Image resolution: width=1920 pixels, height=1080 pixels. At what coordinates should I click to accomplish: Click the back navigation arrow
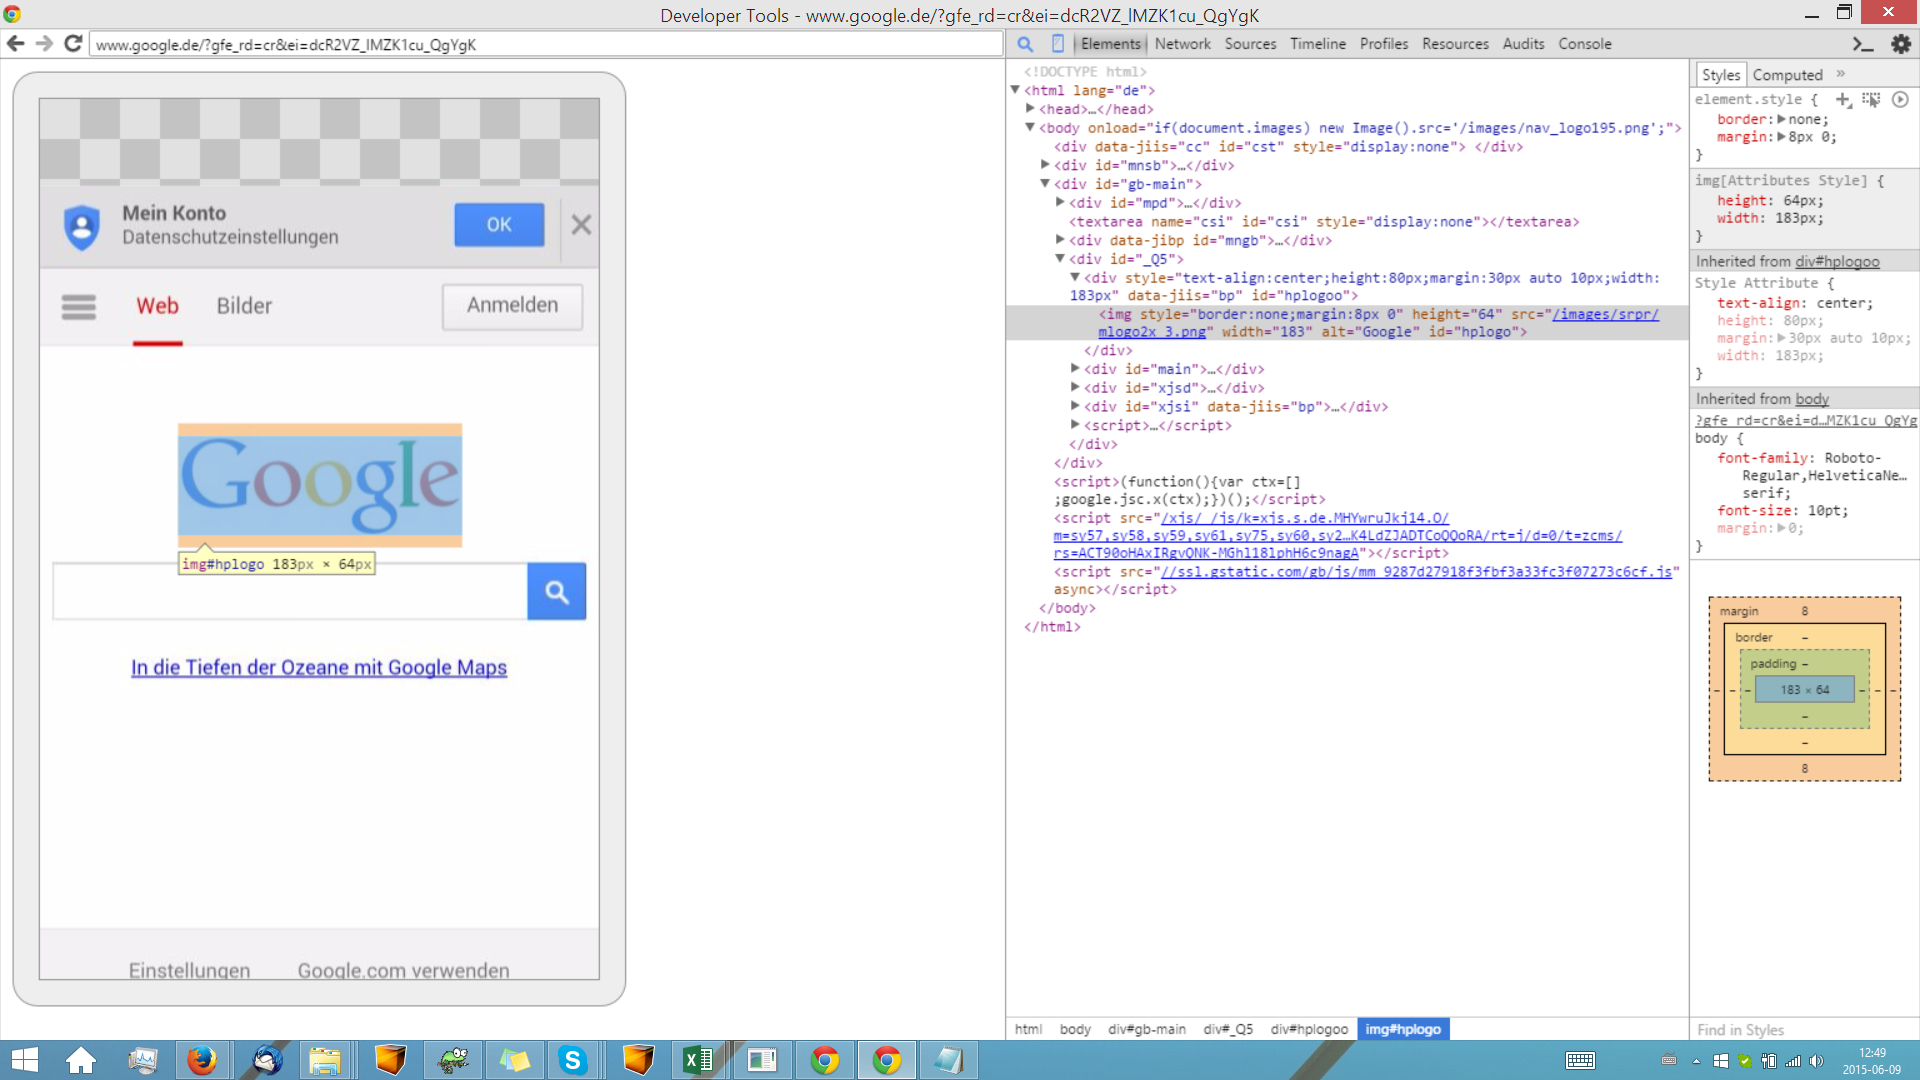[x=15, y=44]
